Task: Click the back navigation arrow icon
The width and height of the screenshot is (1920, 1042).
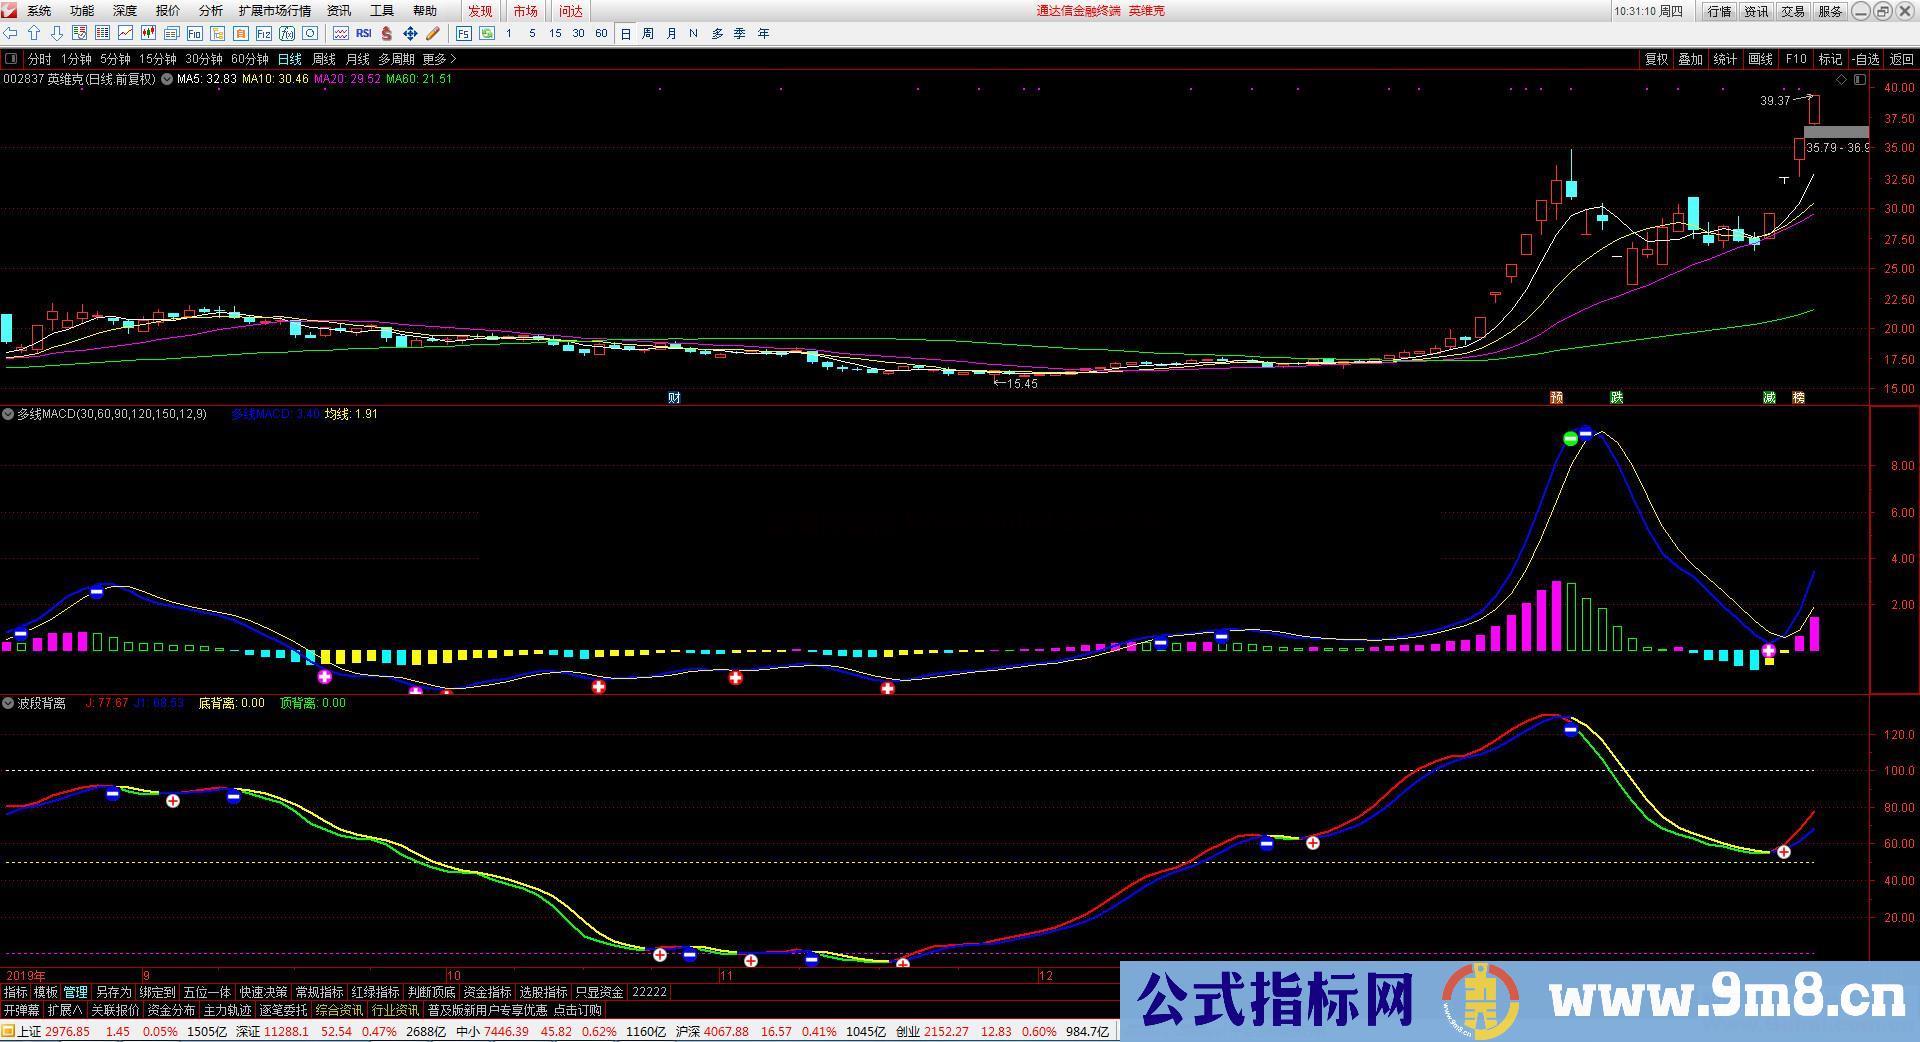Action: [11, 33]
